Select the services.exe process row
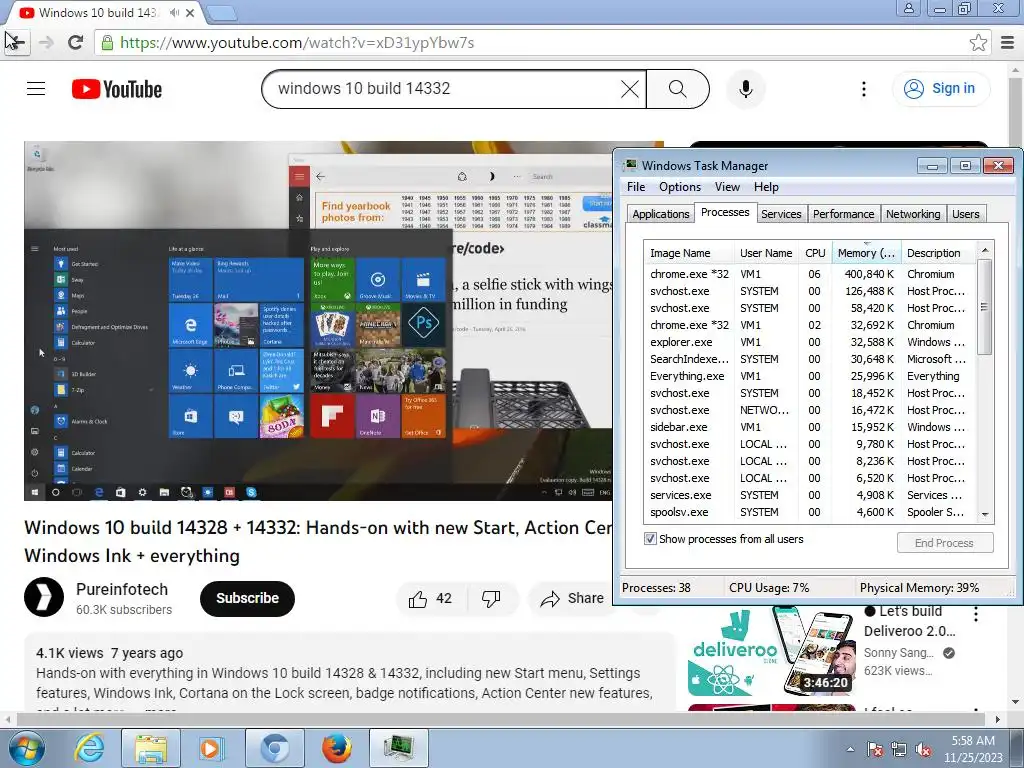The height and width of the screenshot is (768, 1024). pos(810,495)
